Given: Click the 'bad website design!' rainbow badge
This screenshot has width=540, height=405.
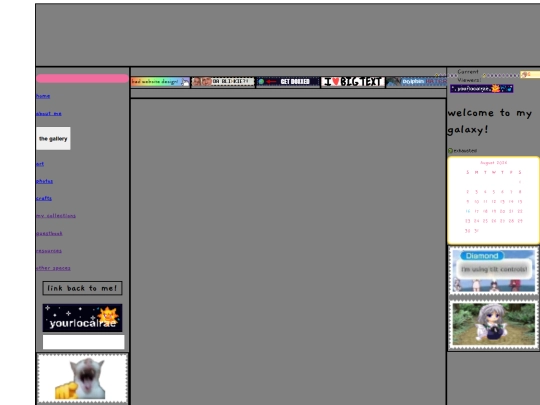Looking at the screenshot, I should [160, 82].
